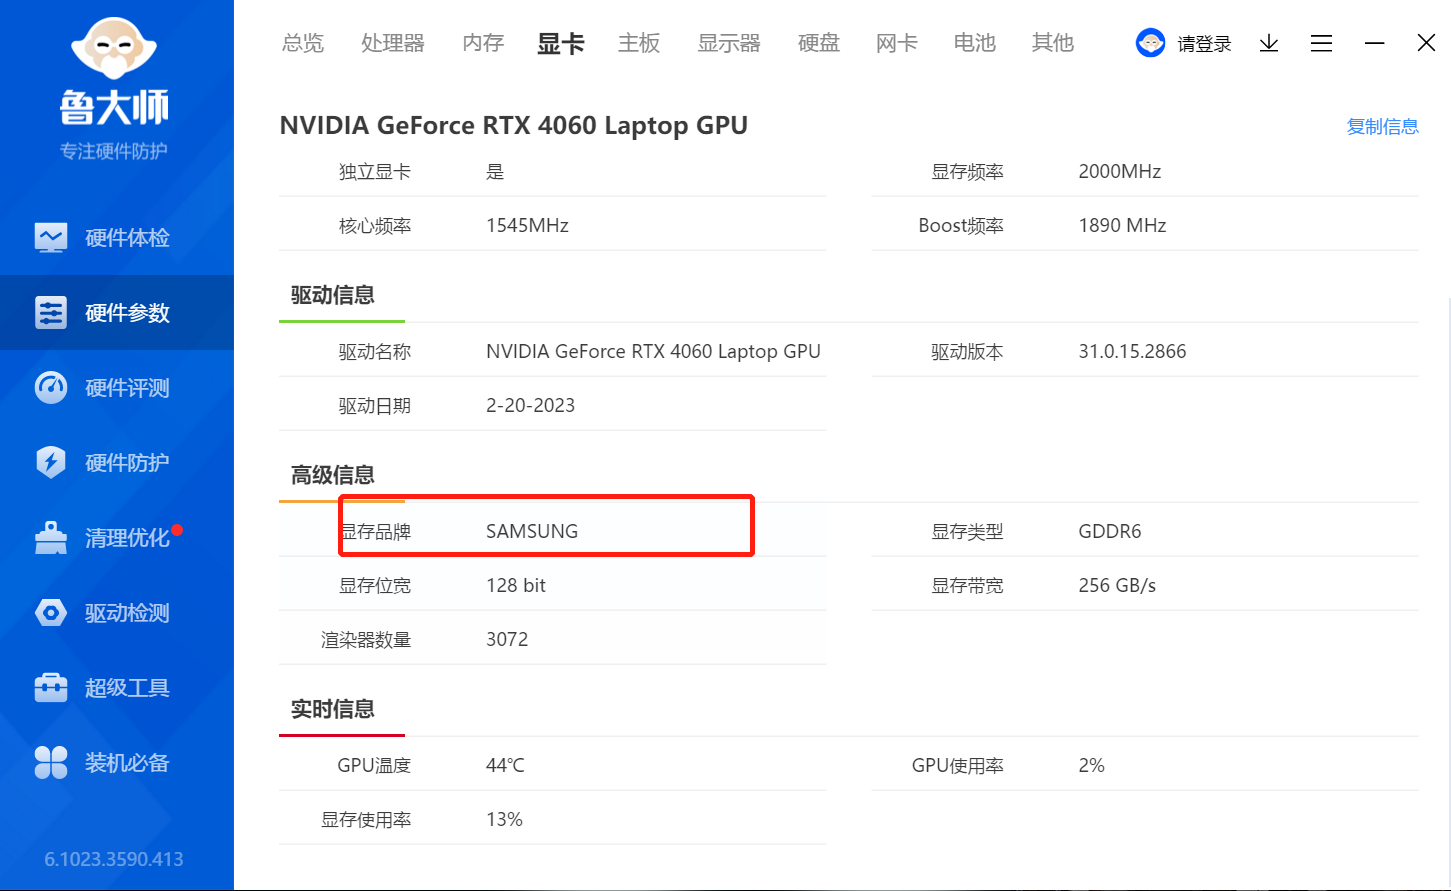The height and width of the screenshot is (891, 1451).
Task: Open 清理优化 broom icon
Action: 51,538
